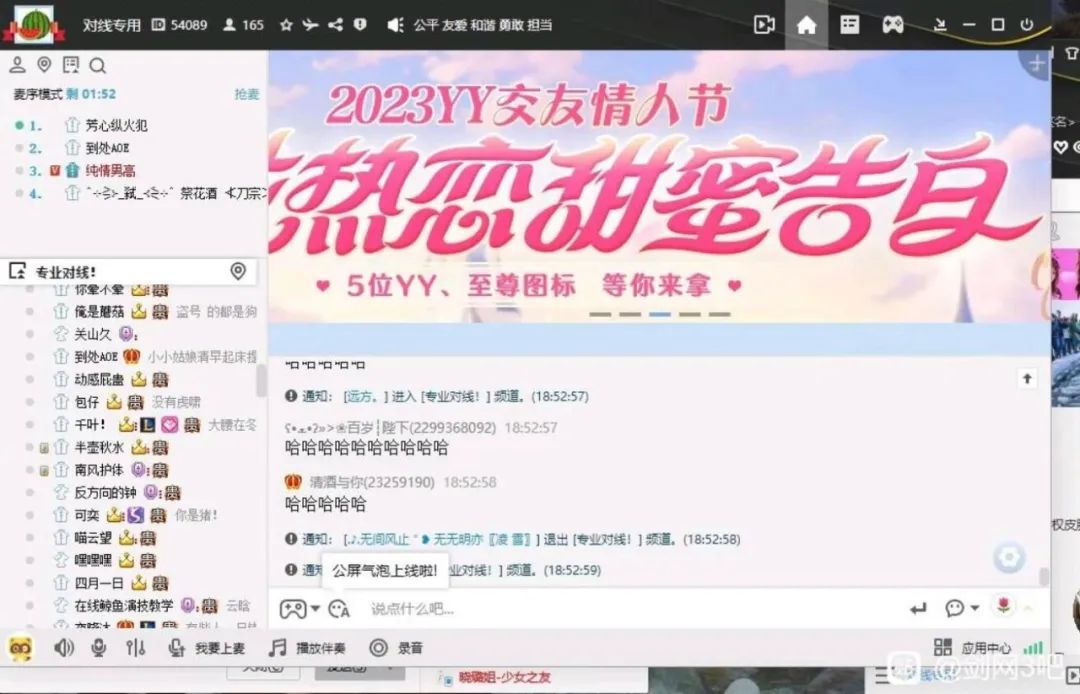Select user 俺是蘑菇 in channel list
Screen dimensions: 1080x694
click(99, 312)
